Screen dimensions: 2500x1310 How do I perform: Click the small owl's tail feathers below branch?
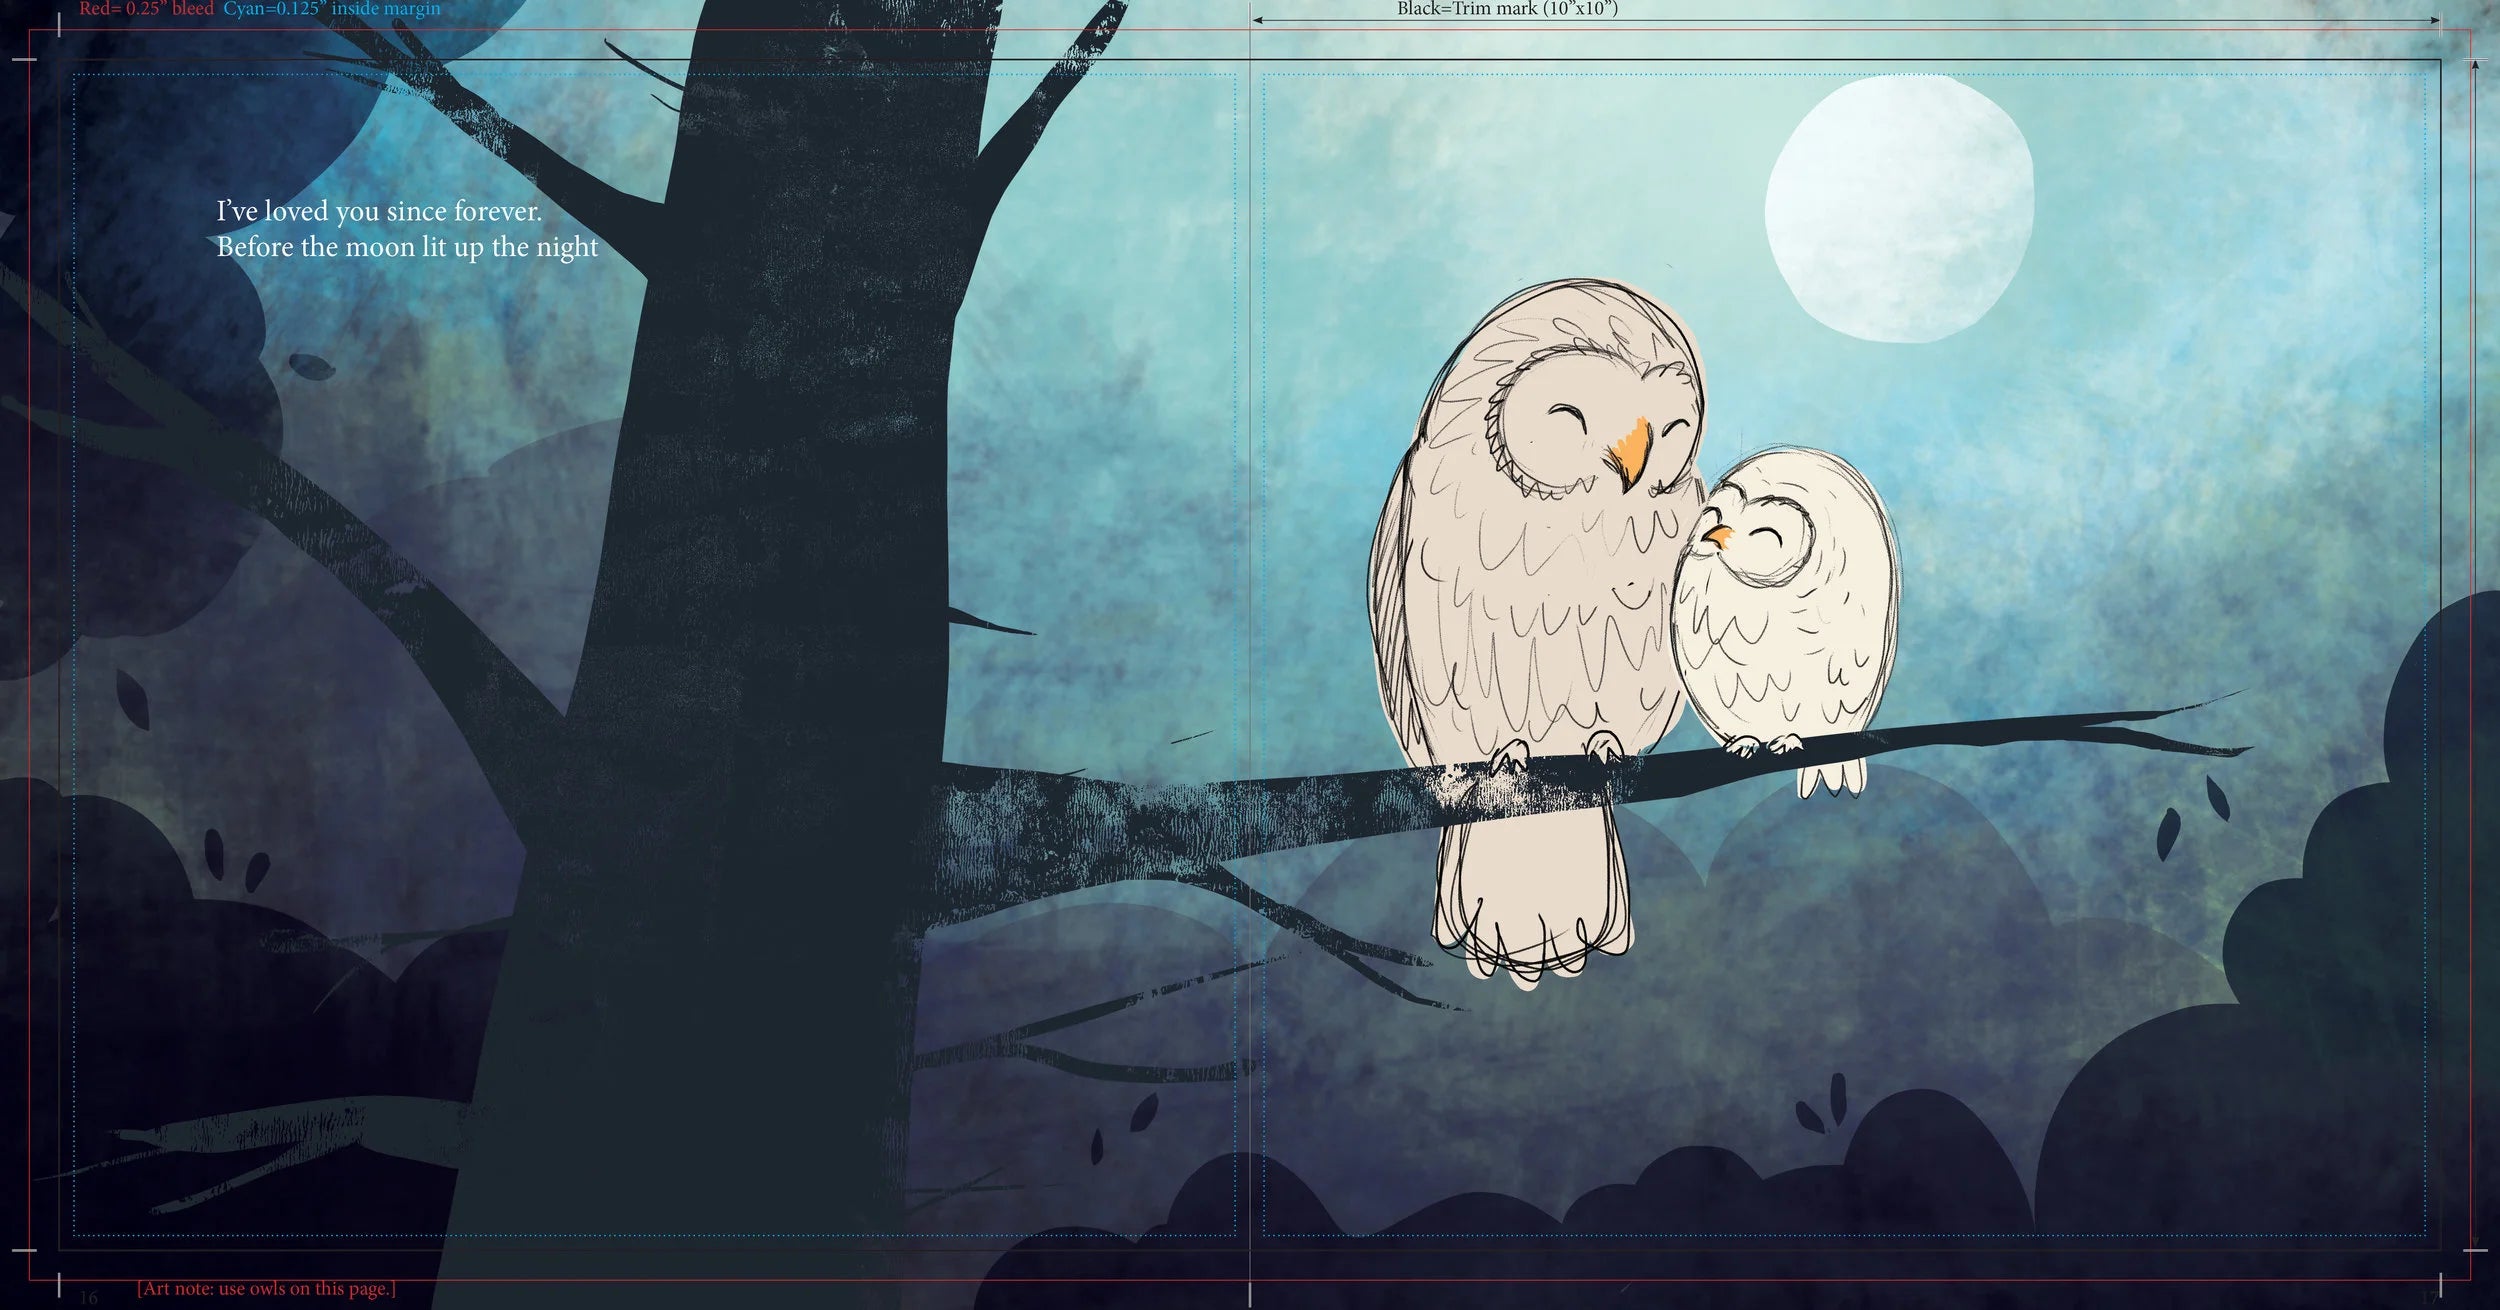pyautogui.click(x=1832, y=777)
